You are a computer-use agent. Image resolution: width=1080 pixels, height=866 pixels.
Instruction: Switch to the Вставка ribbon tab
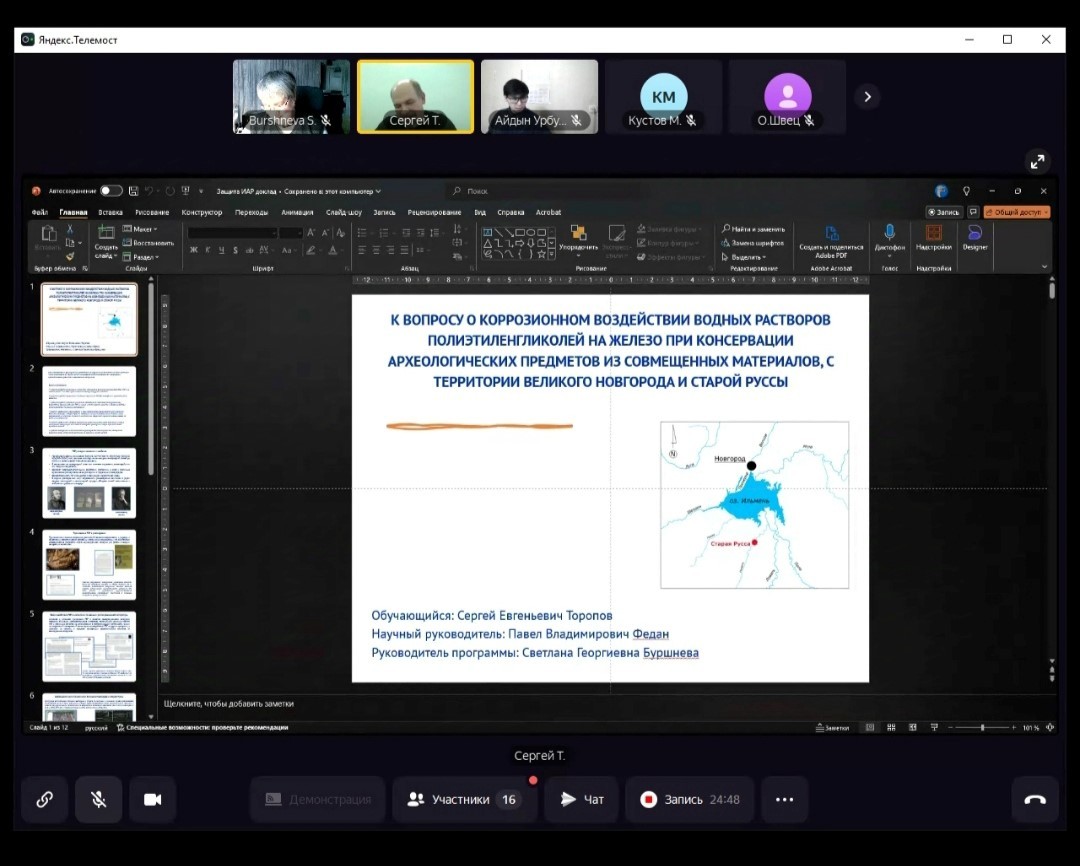tap(110, 212)
